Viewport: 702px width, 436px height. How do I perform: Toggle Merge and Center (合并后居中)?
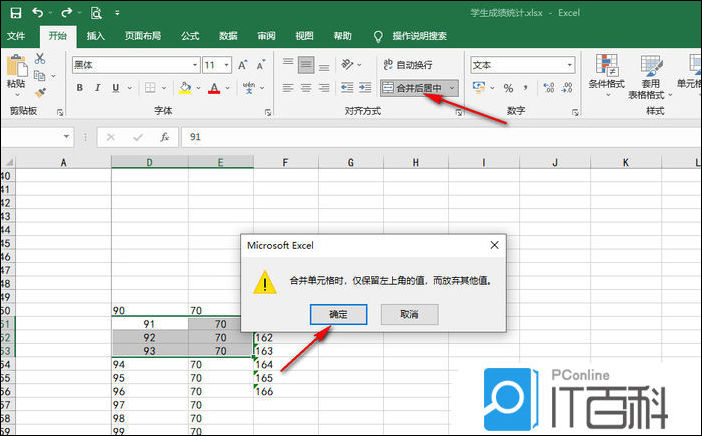(x=413, y=88)
